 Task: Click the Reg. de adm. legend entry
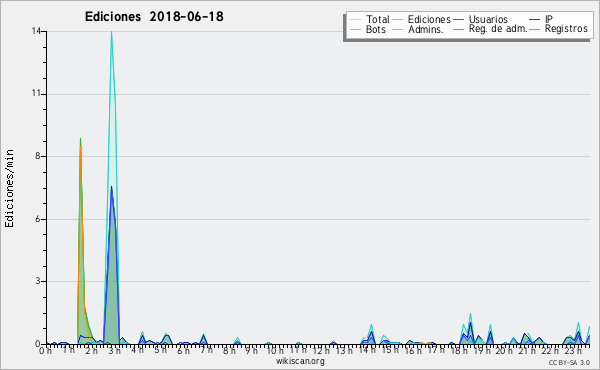pyautogui.click(x=498, y=29)
